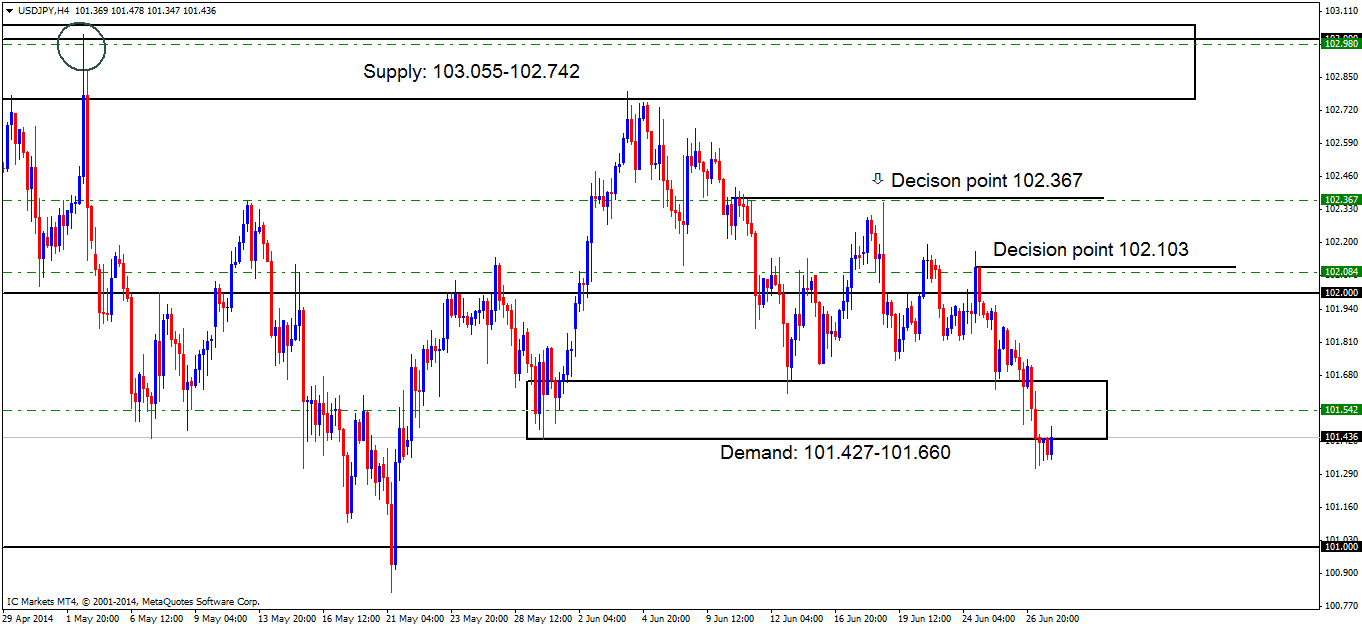Click the 102.590 value on price scale
Screen dimensions: 1362x627
click(1340, 142)
